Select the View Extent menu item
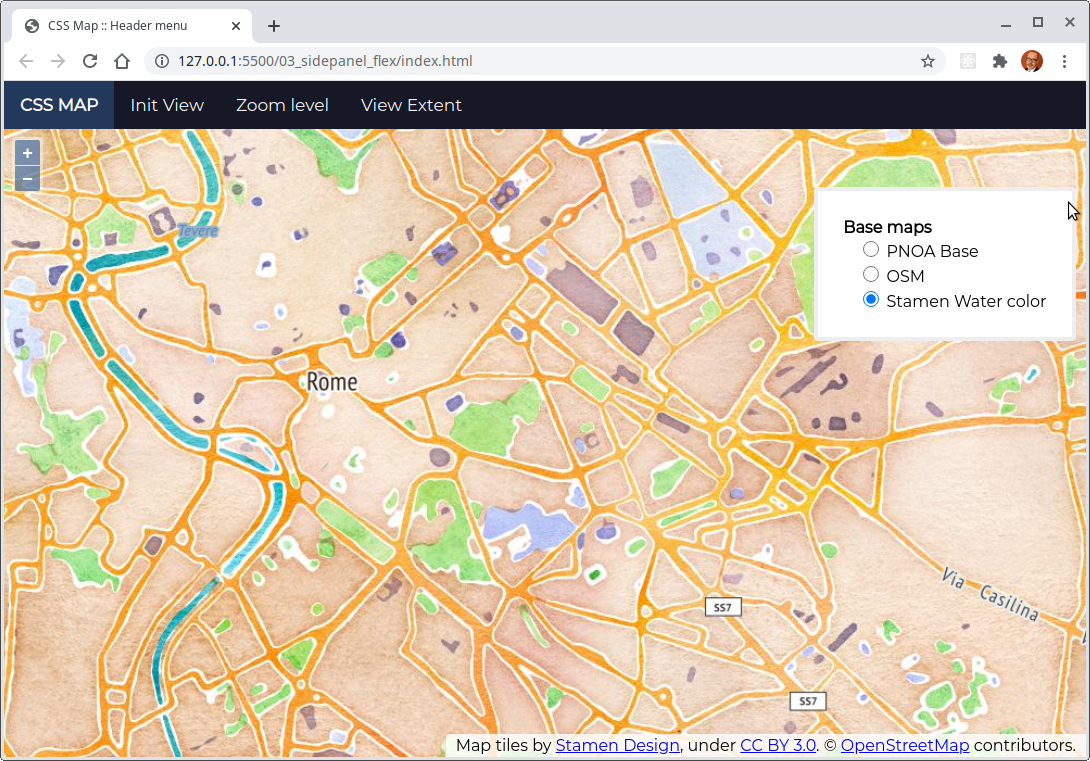The height and width of the screenshot is (761, 1090). [x=411, y=105]
